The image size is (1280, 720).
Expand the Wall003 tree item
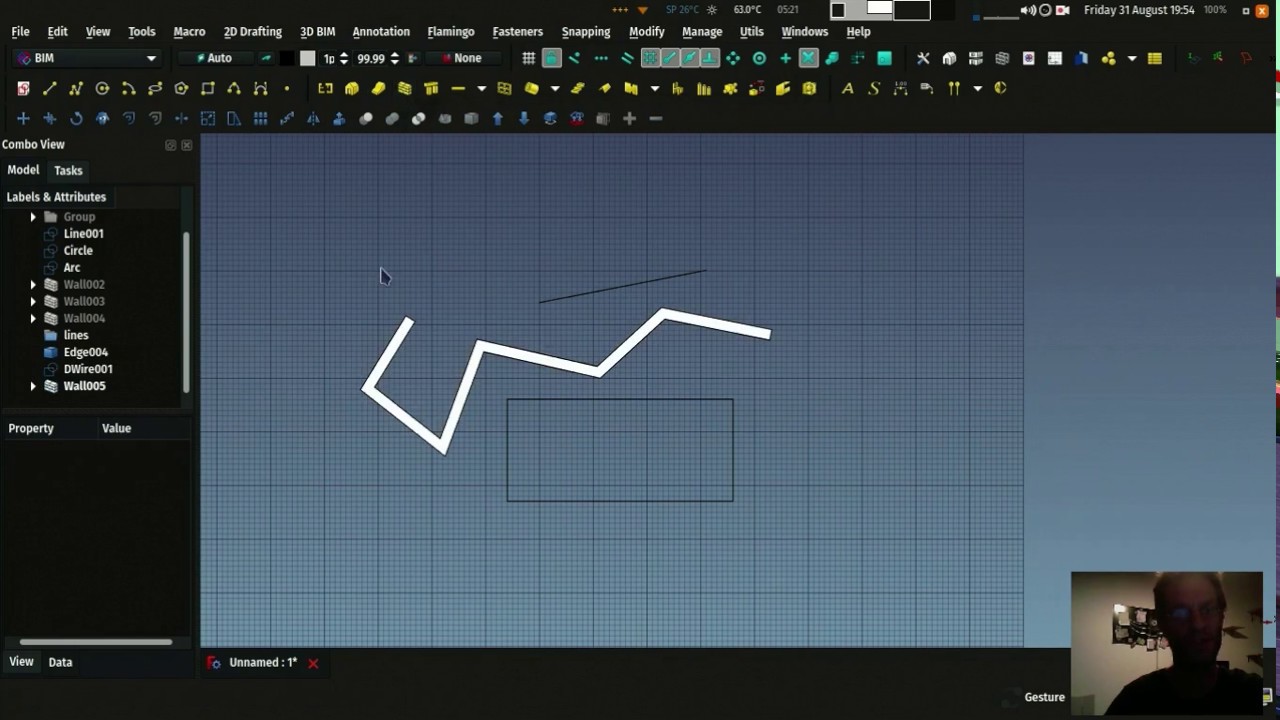coord(33,302)
